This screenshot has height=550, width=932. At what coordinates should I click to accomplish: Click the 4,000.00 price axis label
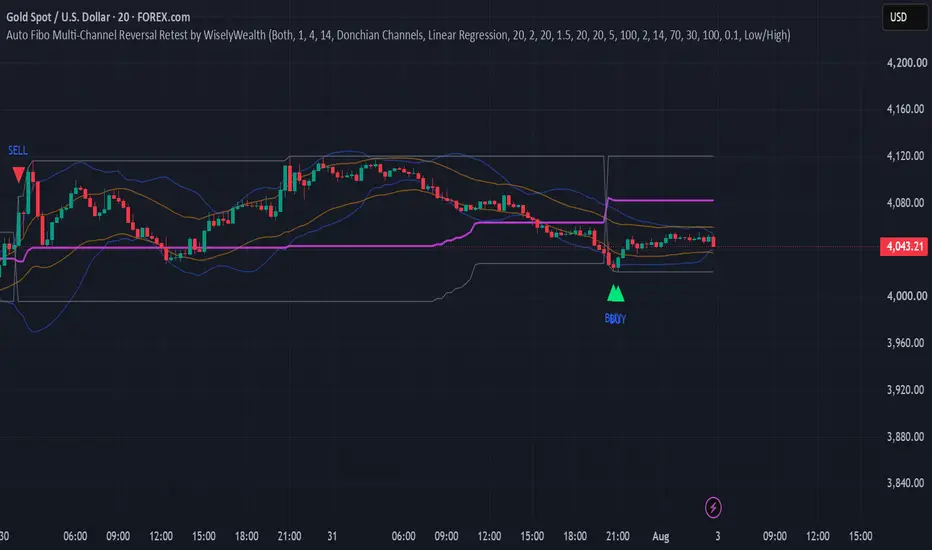906,296
